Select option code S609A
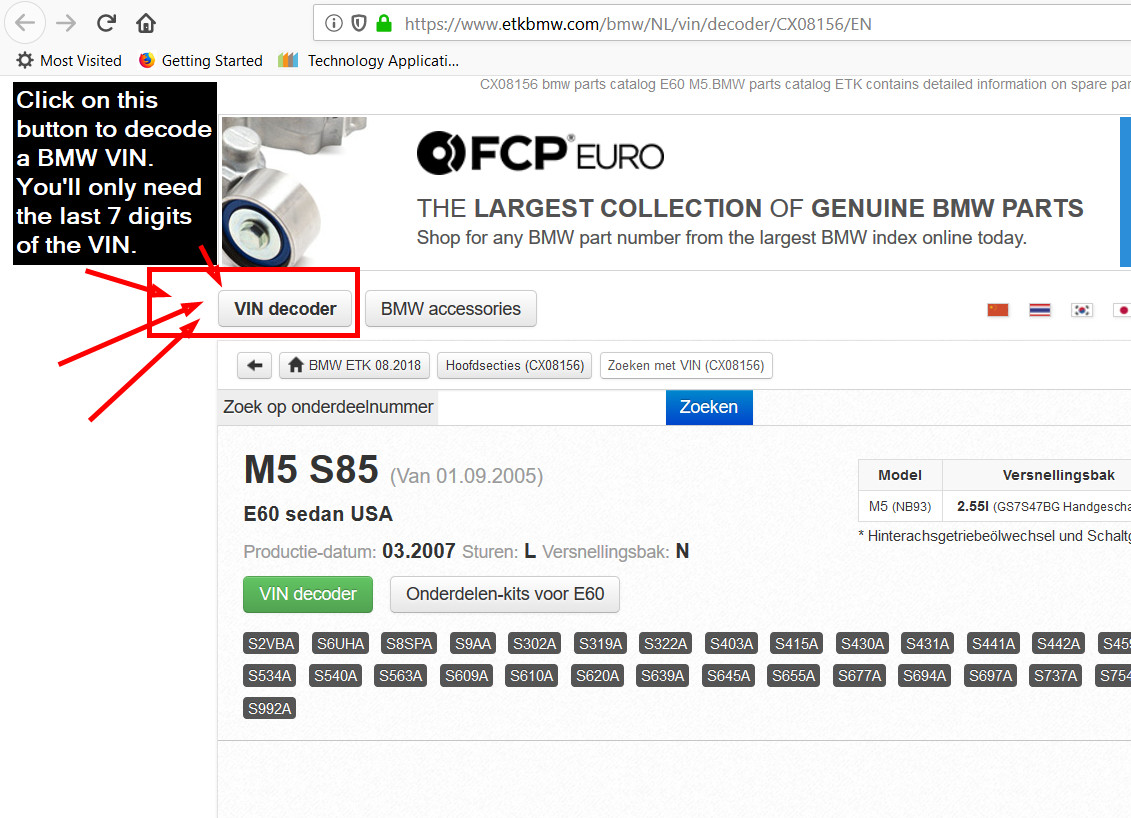Screen dimensions: 1131x818 click(466, 676)
